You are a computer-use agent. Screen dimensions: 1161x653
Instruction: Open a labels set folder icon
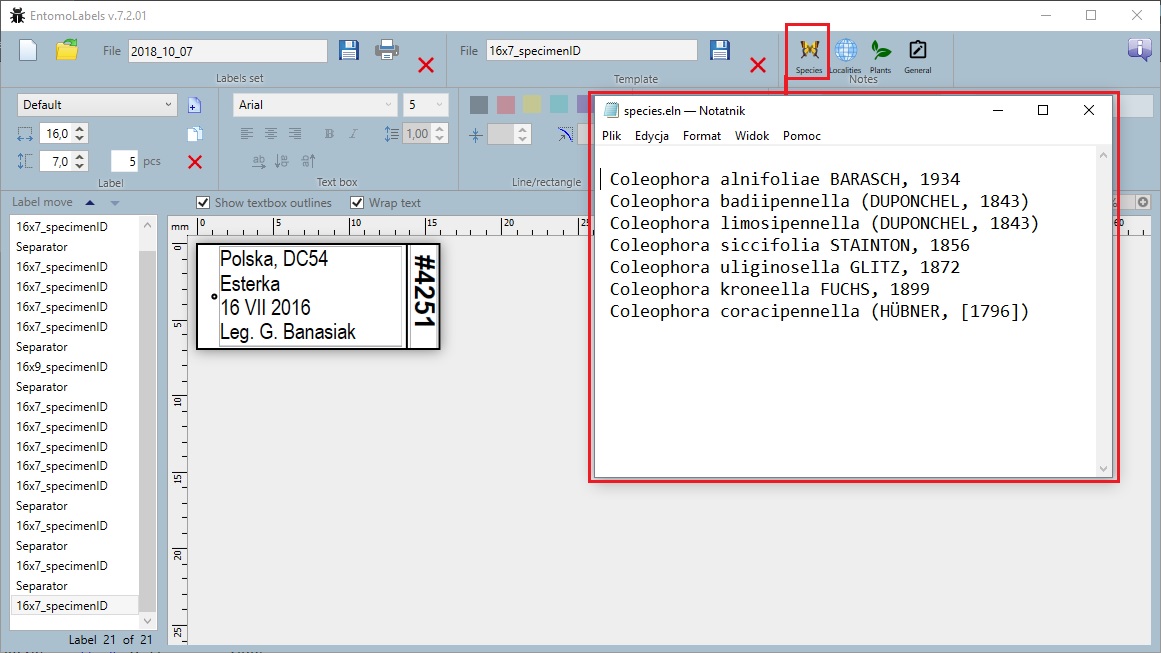[67, 50]
